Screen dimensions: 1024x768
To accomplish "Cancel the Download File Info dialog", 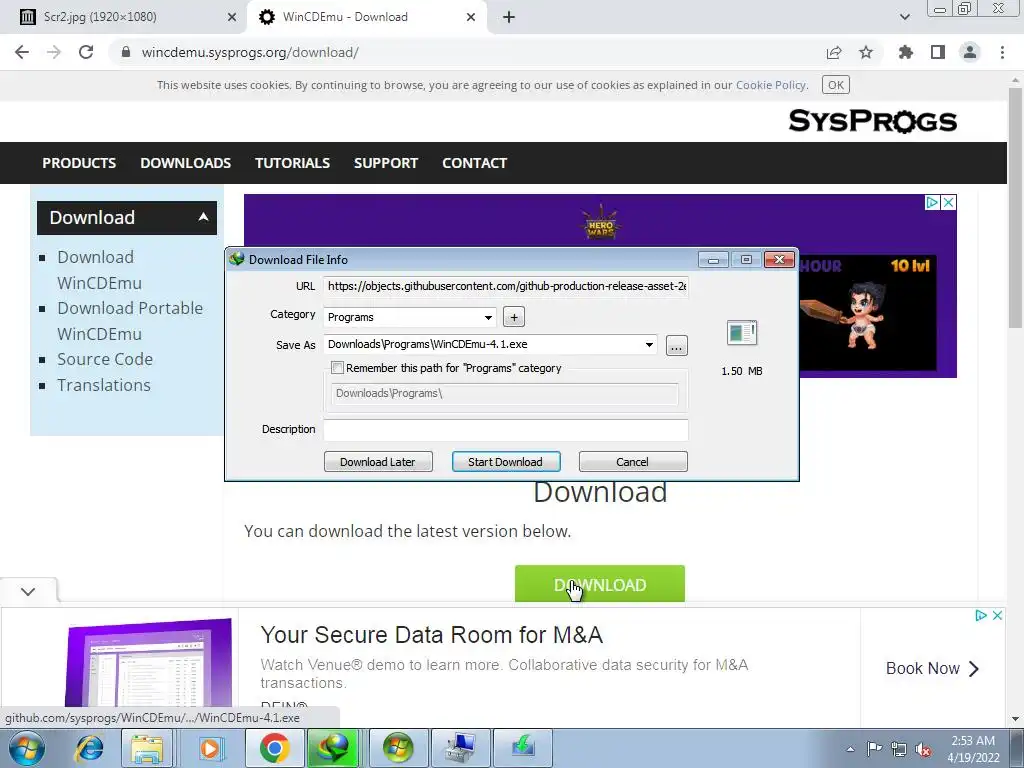I will [x=633, y=462].
